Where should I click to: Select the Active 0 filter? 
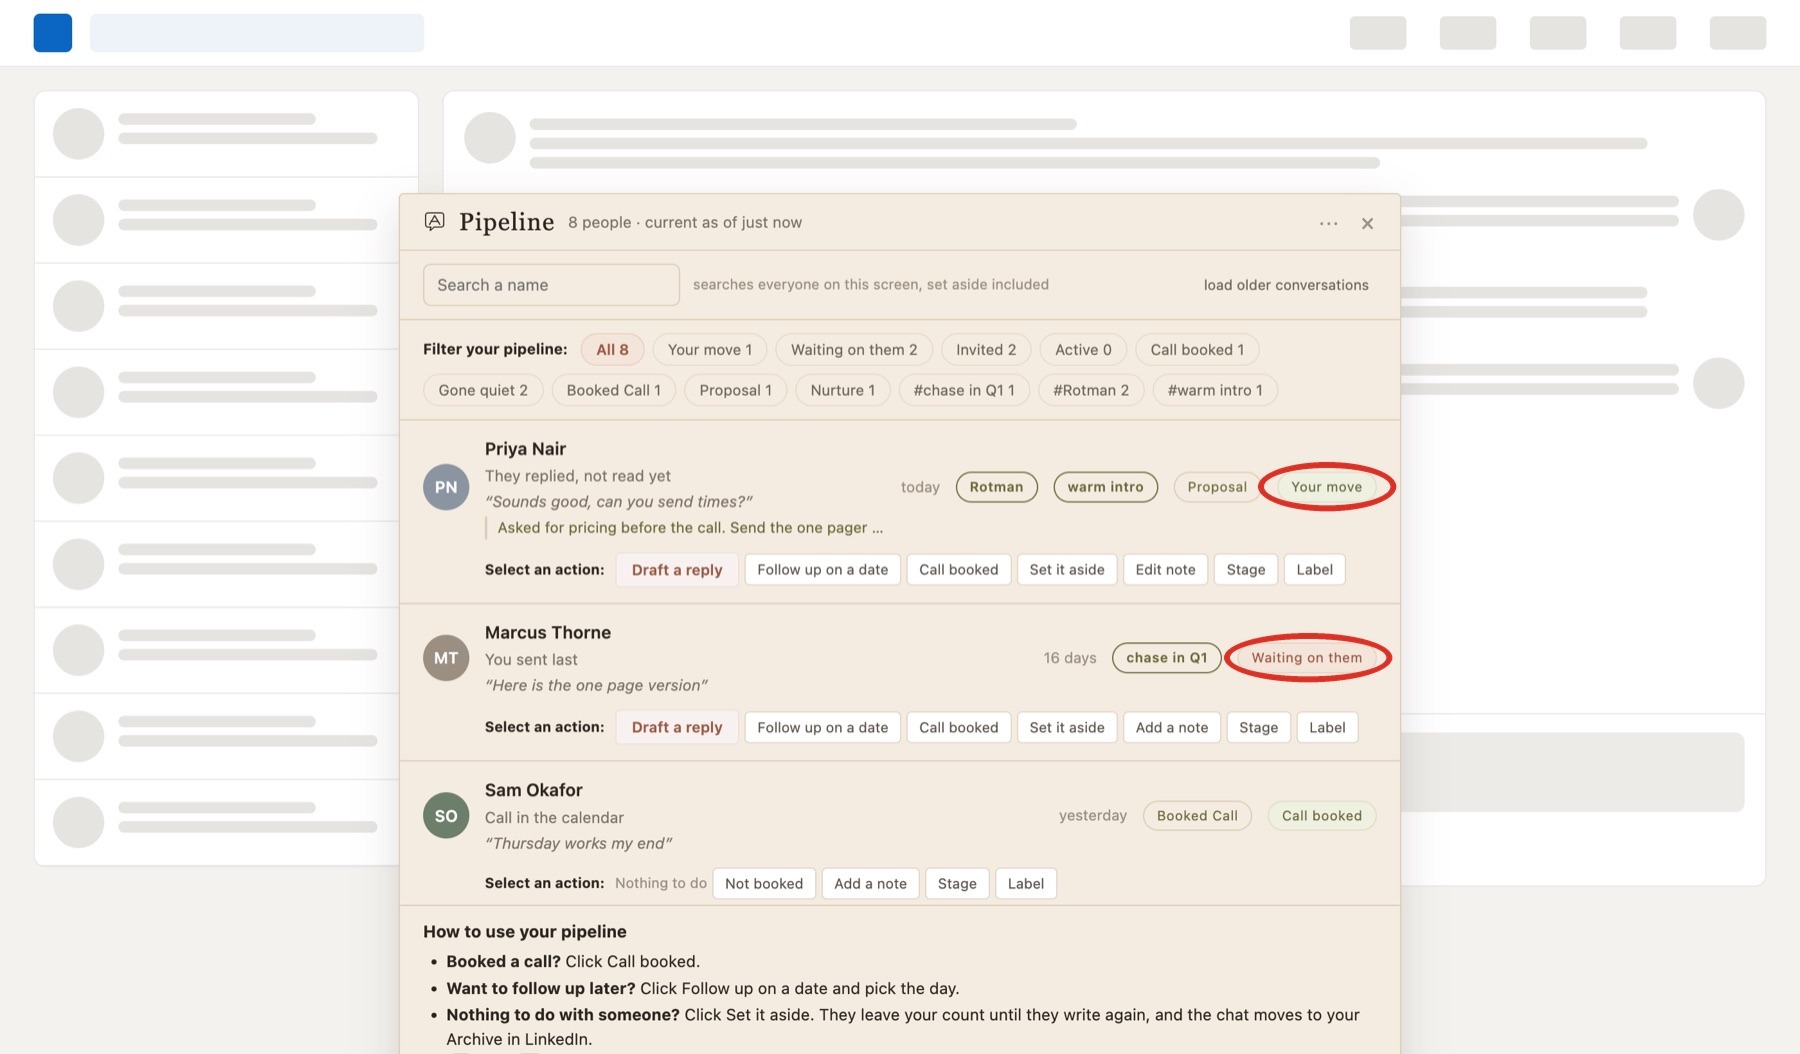tap(1083, 349)
